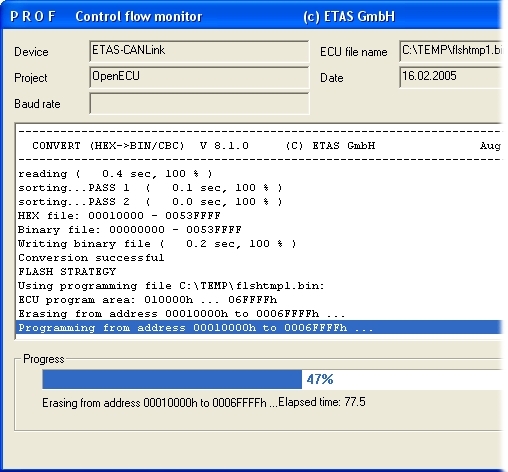This screenshot has height=472, width=508.
Task: Select the FLASH STRATEGY log line
Action: [x=259, y=272]
